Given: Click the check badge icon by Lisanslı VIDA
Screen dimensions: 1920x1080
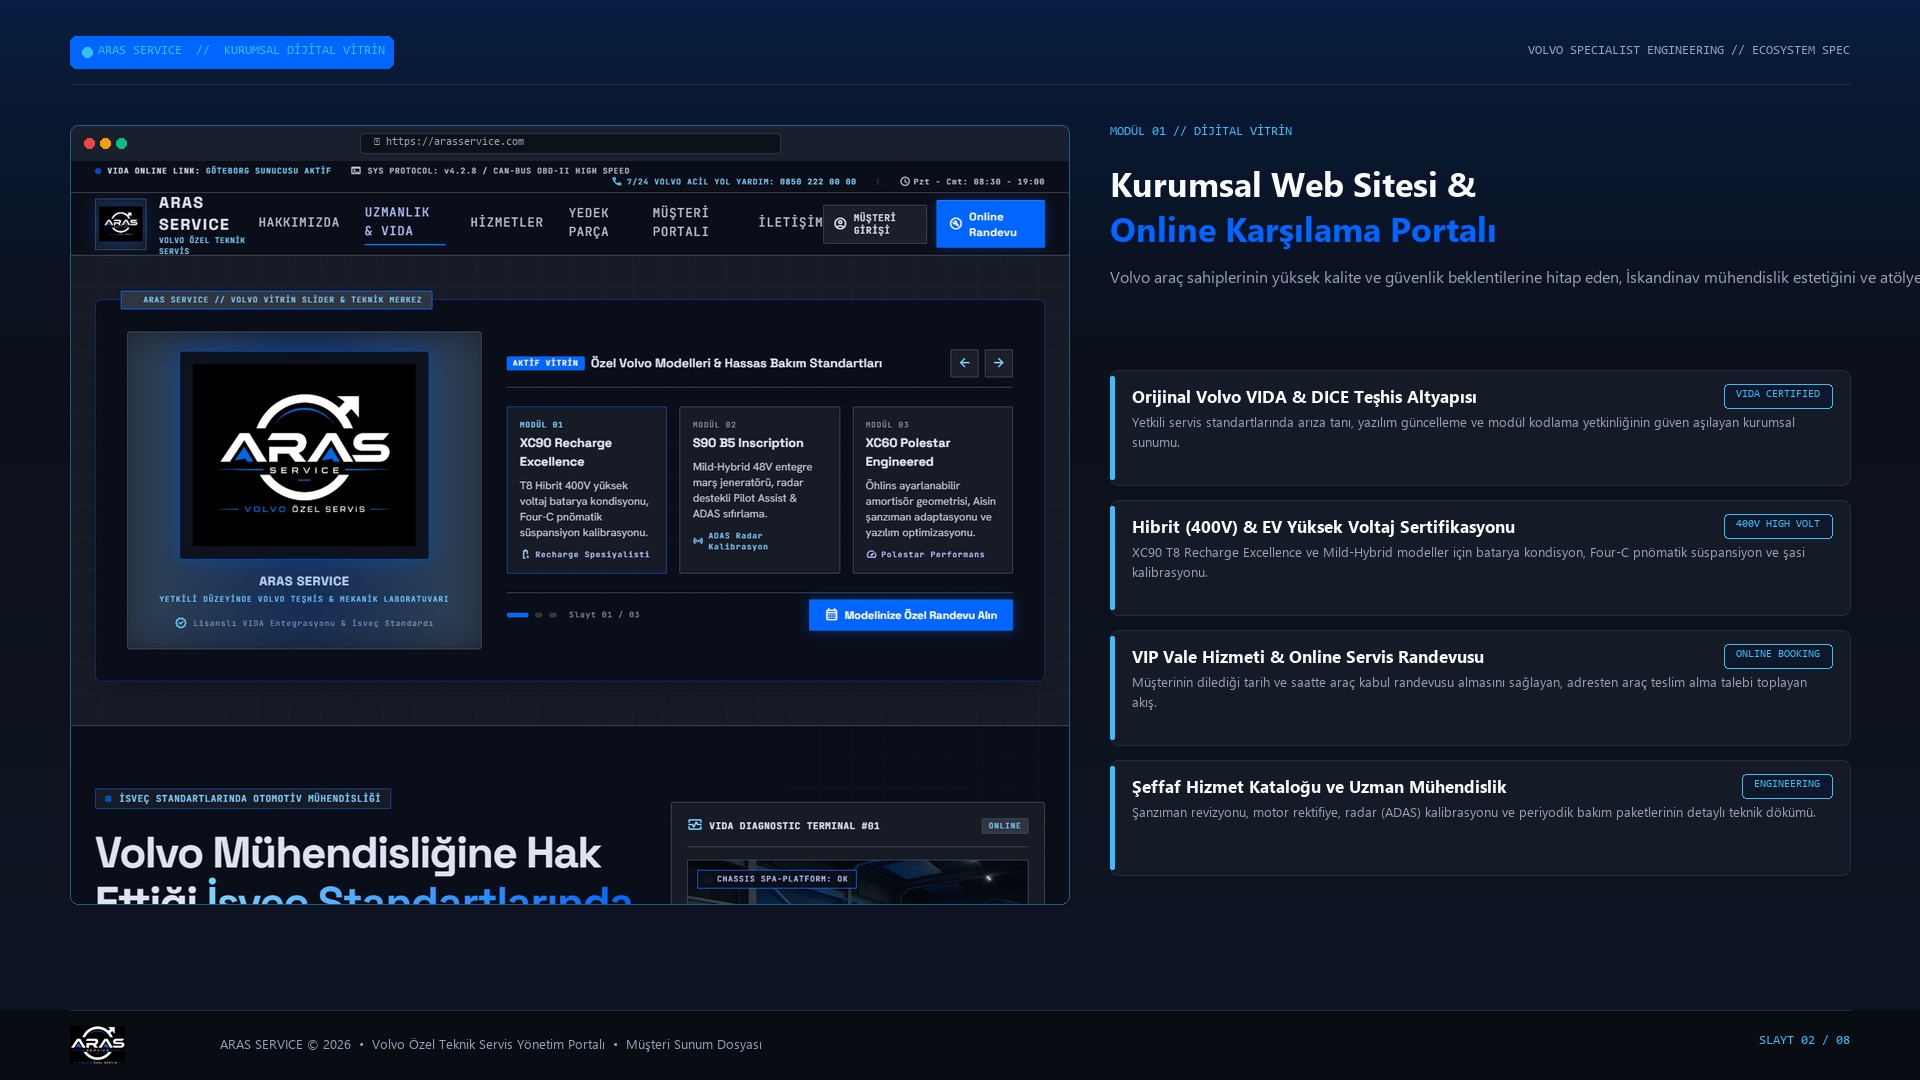Looking at the screenshot, I should [181, 623].
